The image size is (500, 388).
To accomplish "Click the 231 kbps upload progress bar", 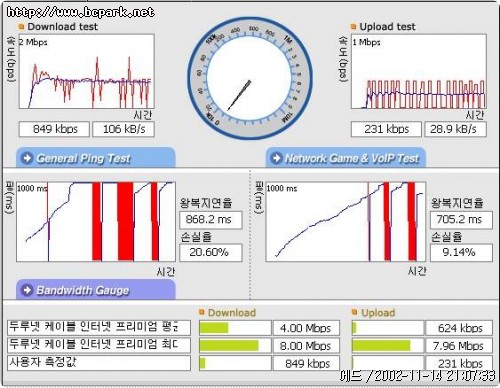I will pos(388,363).
